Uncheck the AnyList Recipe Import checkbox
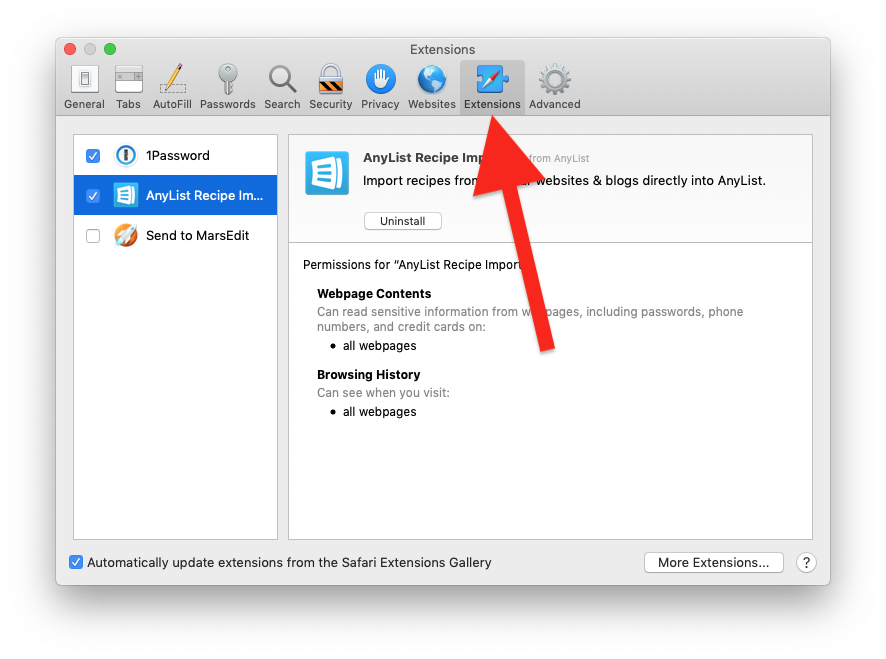Viewport: 886px width, 659px height. pyautogui.click(x=93, y=196)
